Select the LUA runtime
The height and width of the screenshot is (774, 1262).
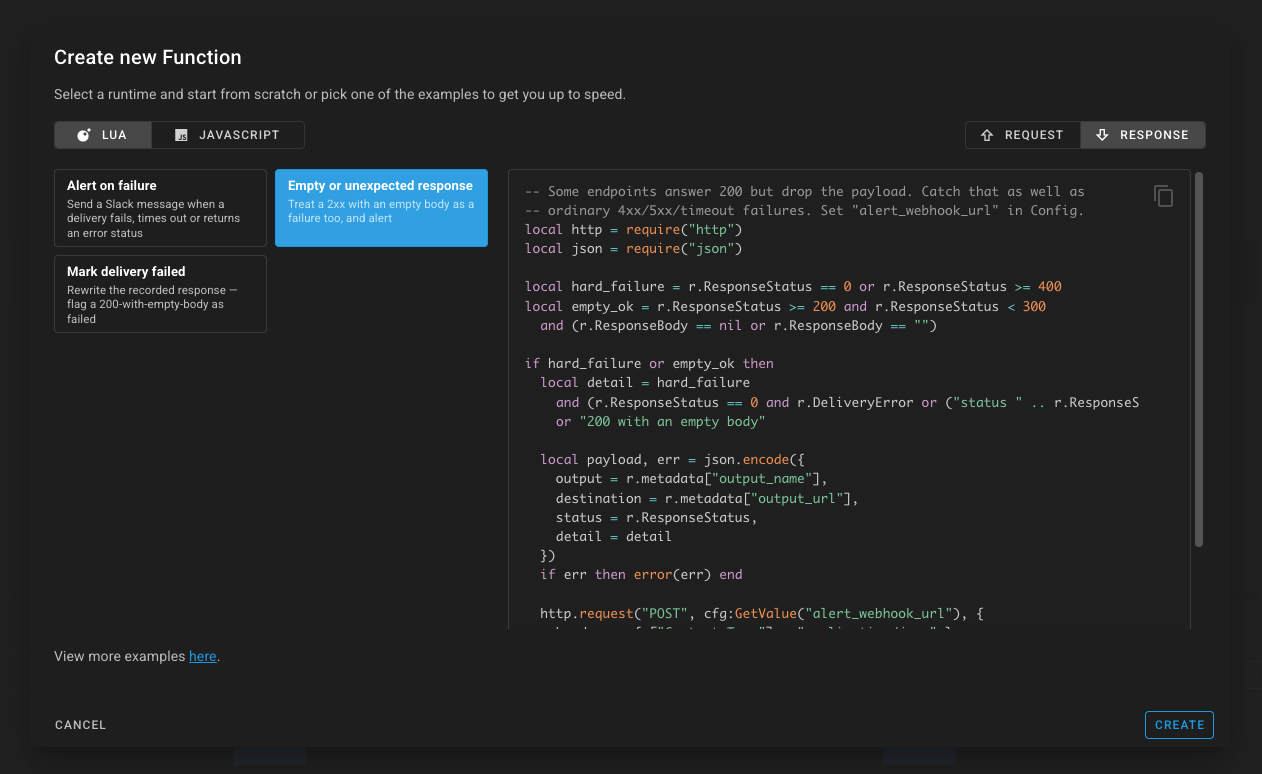point(103,135)
